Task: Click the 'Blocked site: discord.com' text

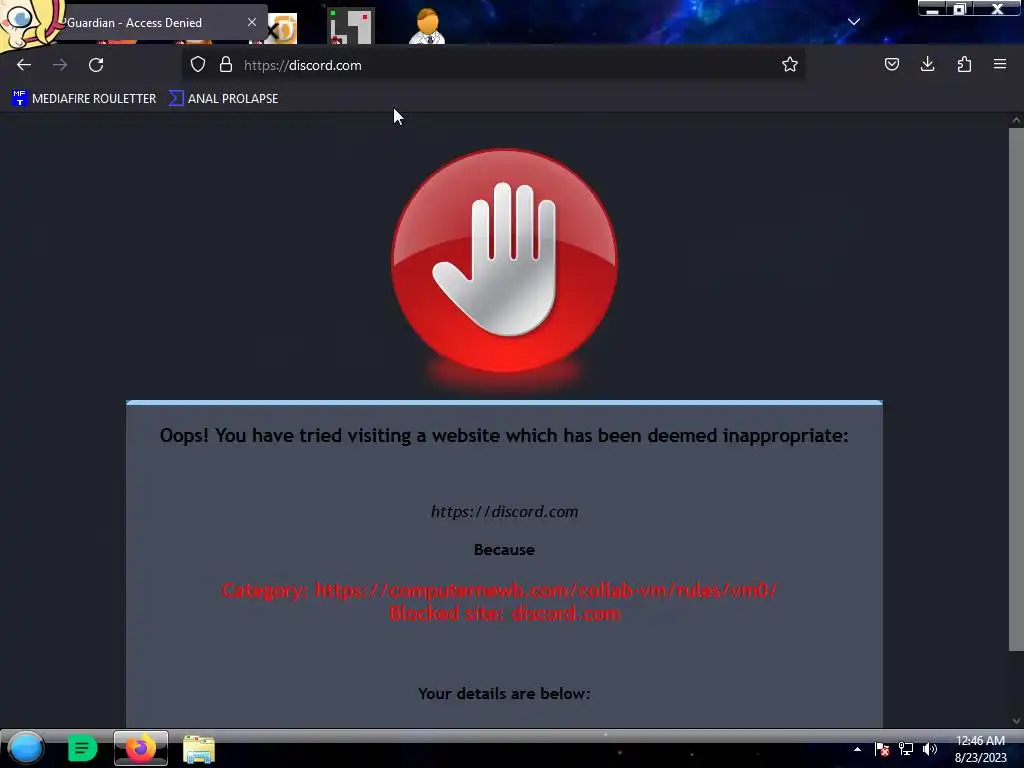Action: pyautogui.click(x=505, y=614)
